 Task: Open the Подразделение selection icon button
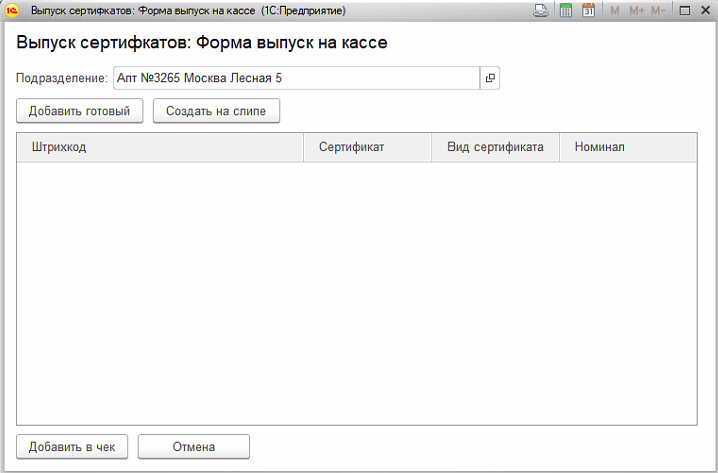point(490,78)
